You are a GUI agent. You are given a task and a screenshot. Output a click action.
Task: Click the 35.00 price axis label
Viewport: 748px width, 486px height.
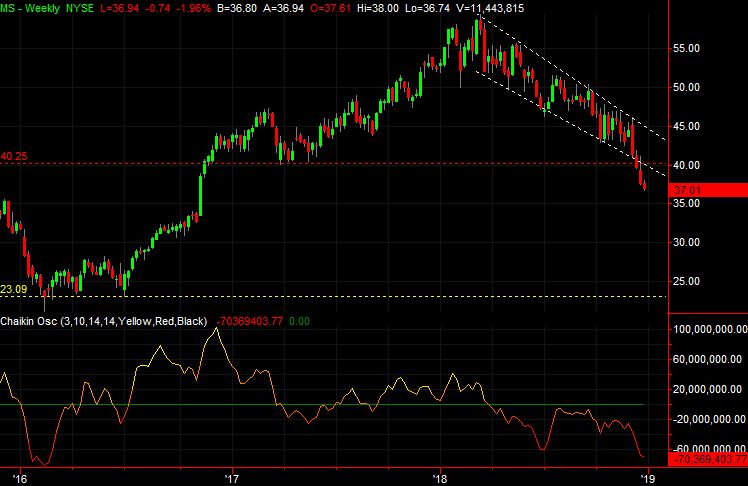(x=686, y=203)
